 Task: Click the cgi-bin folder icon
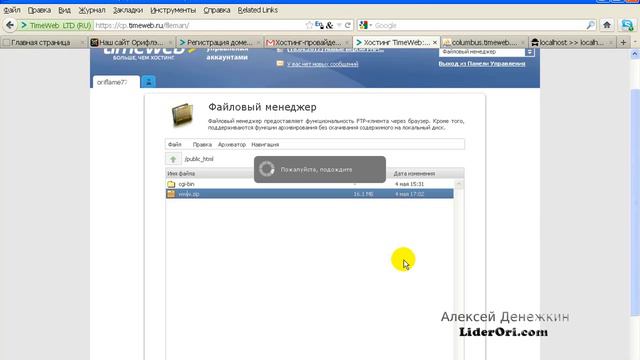tap(171, 184)
